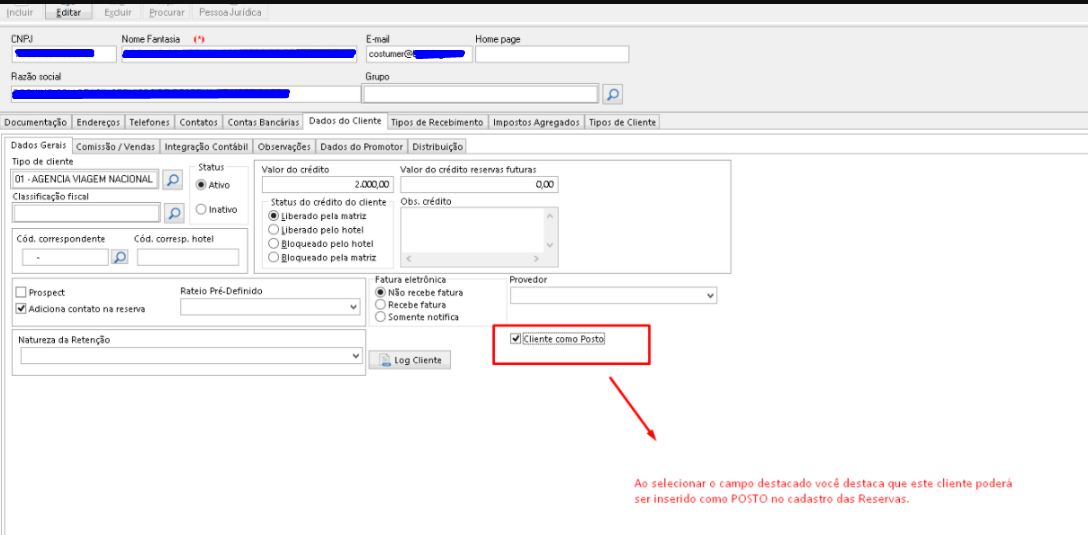Click the Pessoa Jurídica button
The image size is (1088, 535).
click(230, 12)
